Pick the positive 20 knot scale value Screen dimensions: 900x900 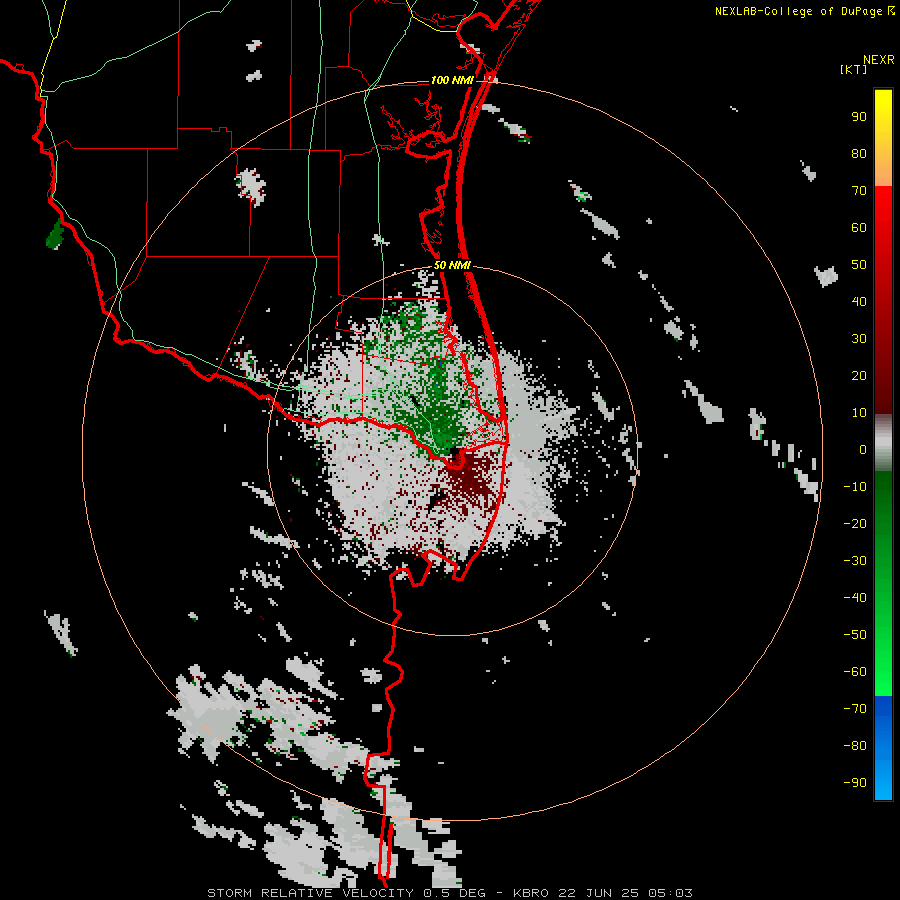pos(859,376)
